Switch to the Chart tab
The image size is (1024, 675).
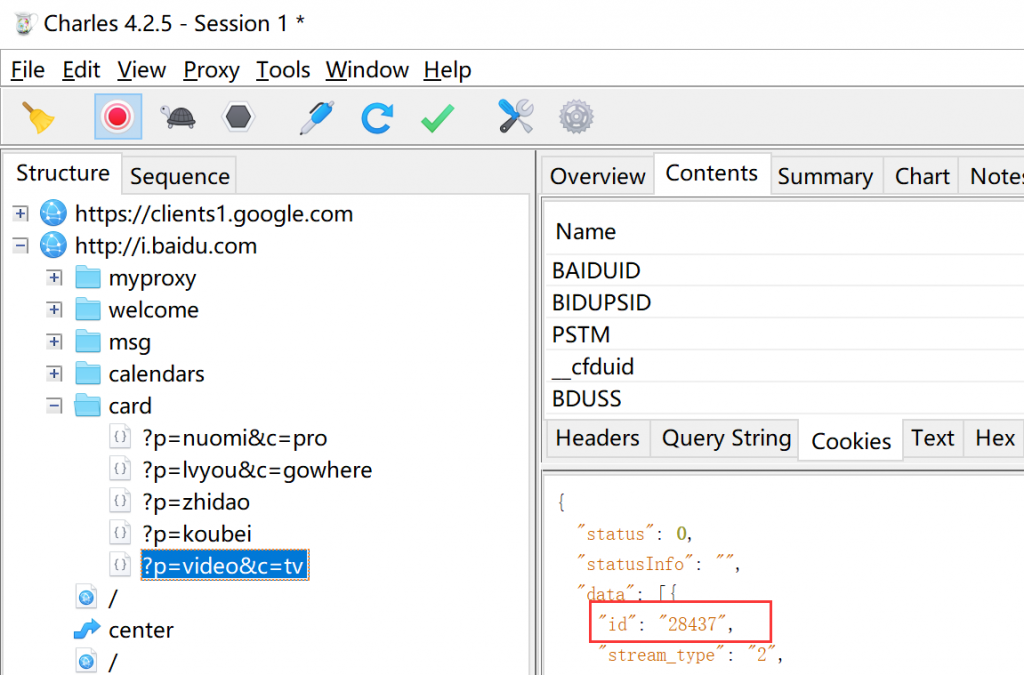pyautogui.click(x=922, y=176)
